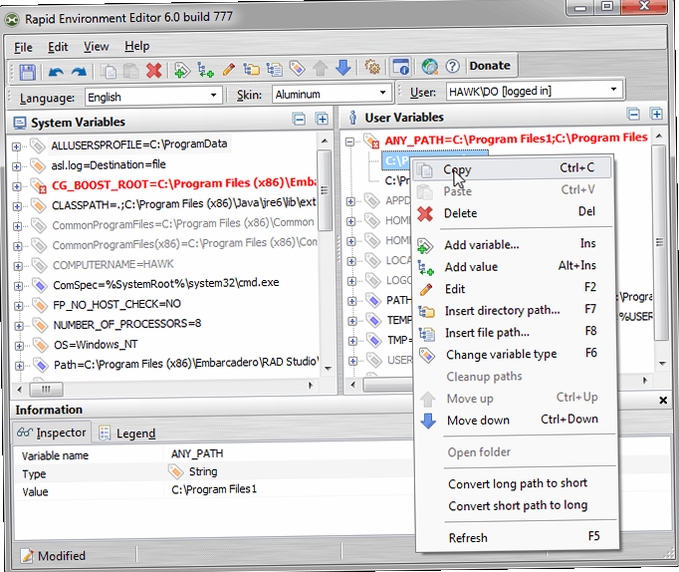Expand all User Variables button
The height and width of the screenshot is (572, 679).
point(656,114)
